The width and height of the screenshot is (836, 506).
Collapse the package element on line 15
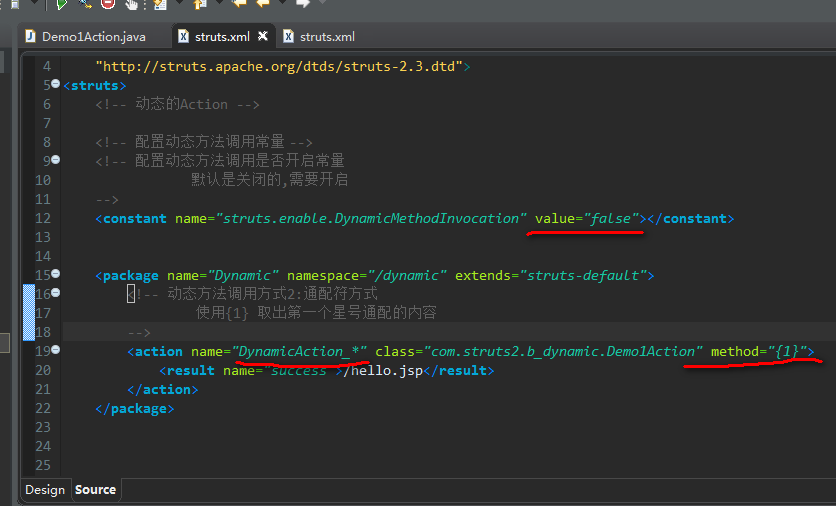[x=55, y=274]
